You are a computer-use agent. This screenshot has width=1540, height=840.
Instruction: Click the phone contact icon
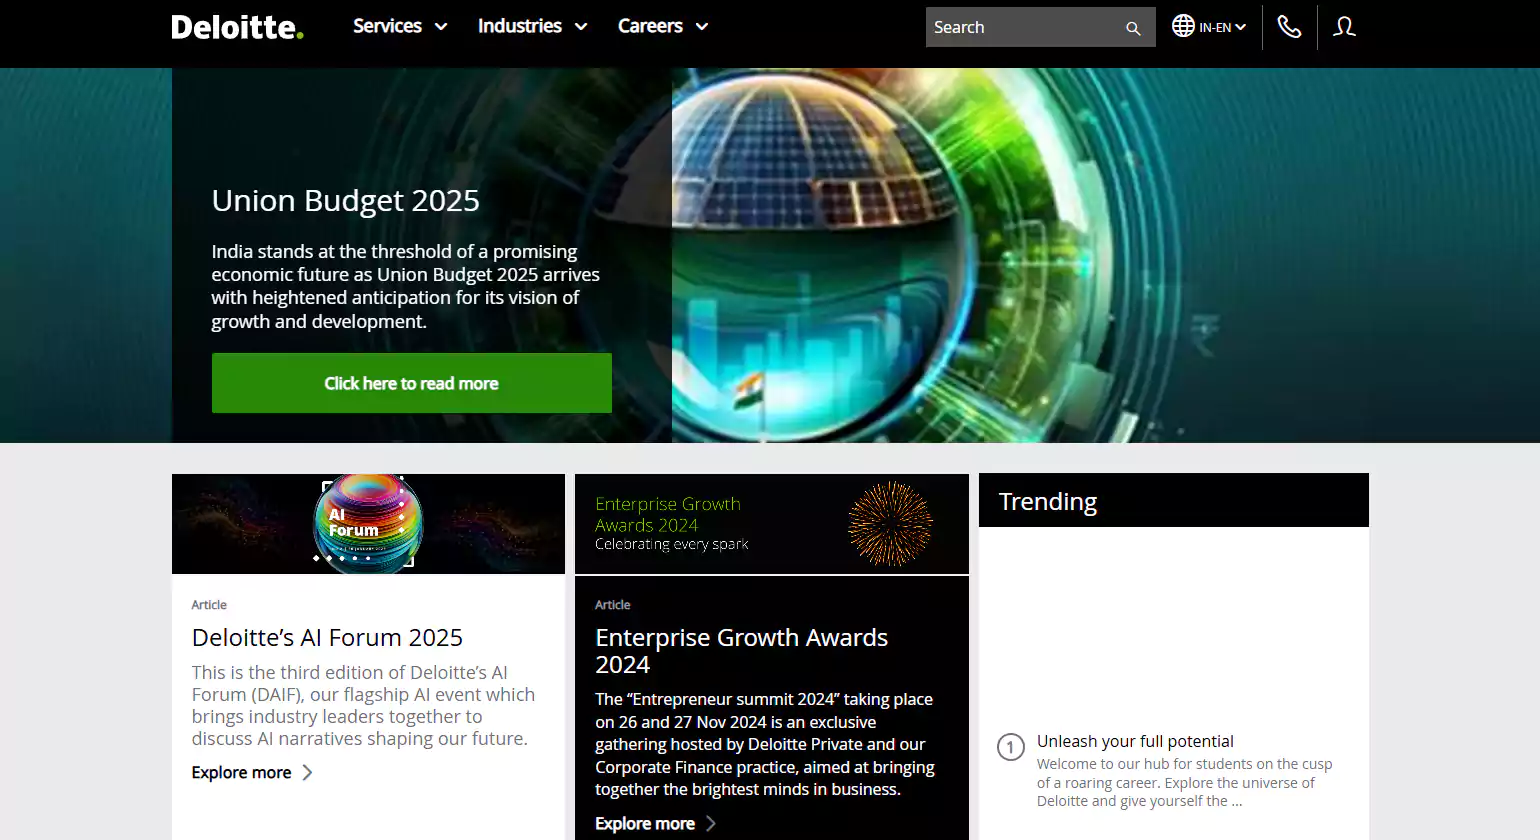1289,27
